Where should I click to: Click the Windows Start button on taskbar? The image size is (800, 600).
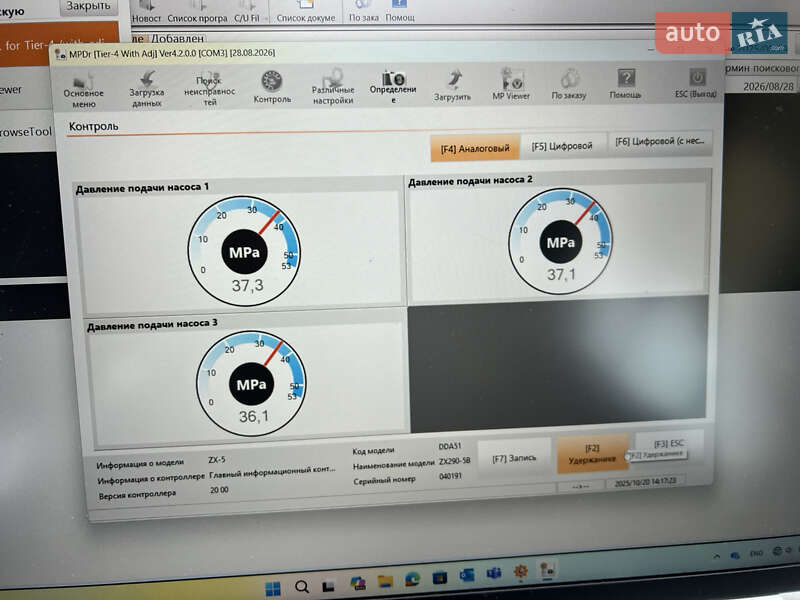point(272,587)
